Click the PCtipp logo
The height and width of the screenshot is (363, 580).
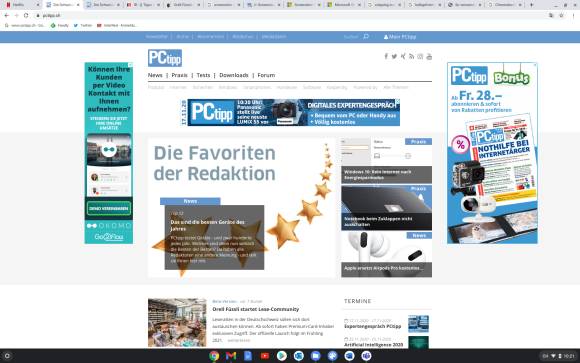coord(165,58)
